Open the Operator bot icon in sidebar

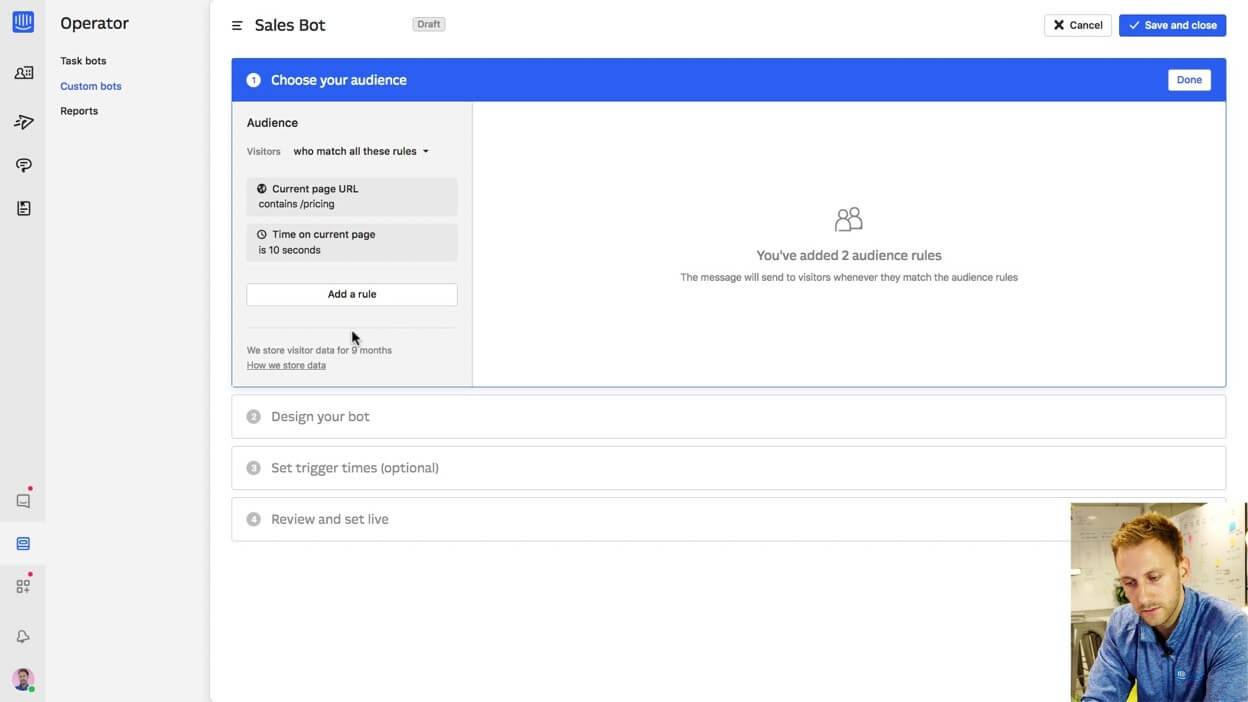tap(23, 544)
